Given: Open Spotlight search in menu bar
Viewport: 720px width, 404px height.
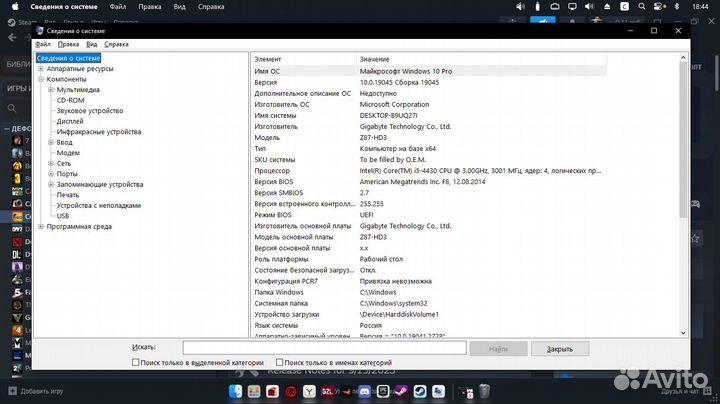Looking at the screenshot, I should [642, 6].
